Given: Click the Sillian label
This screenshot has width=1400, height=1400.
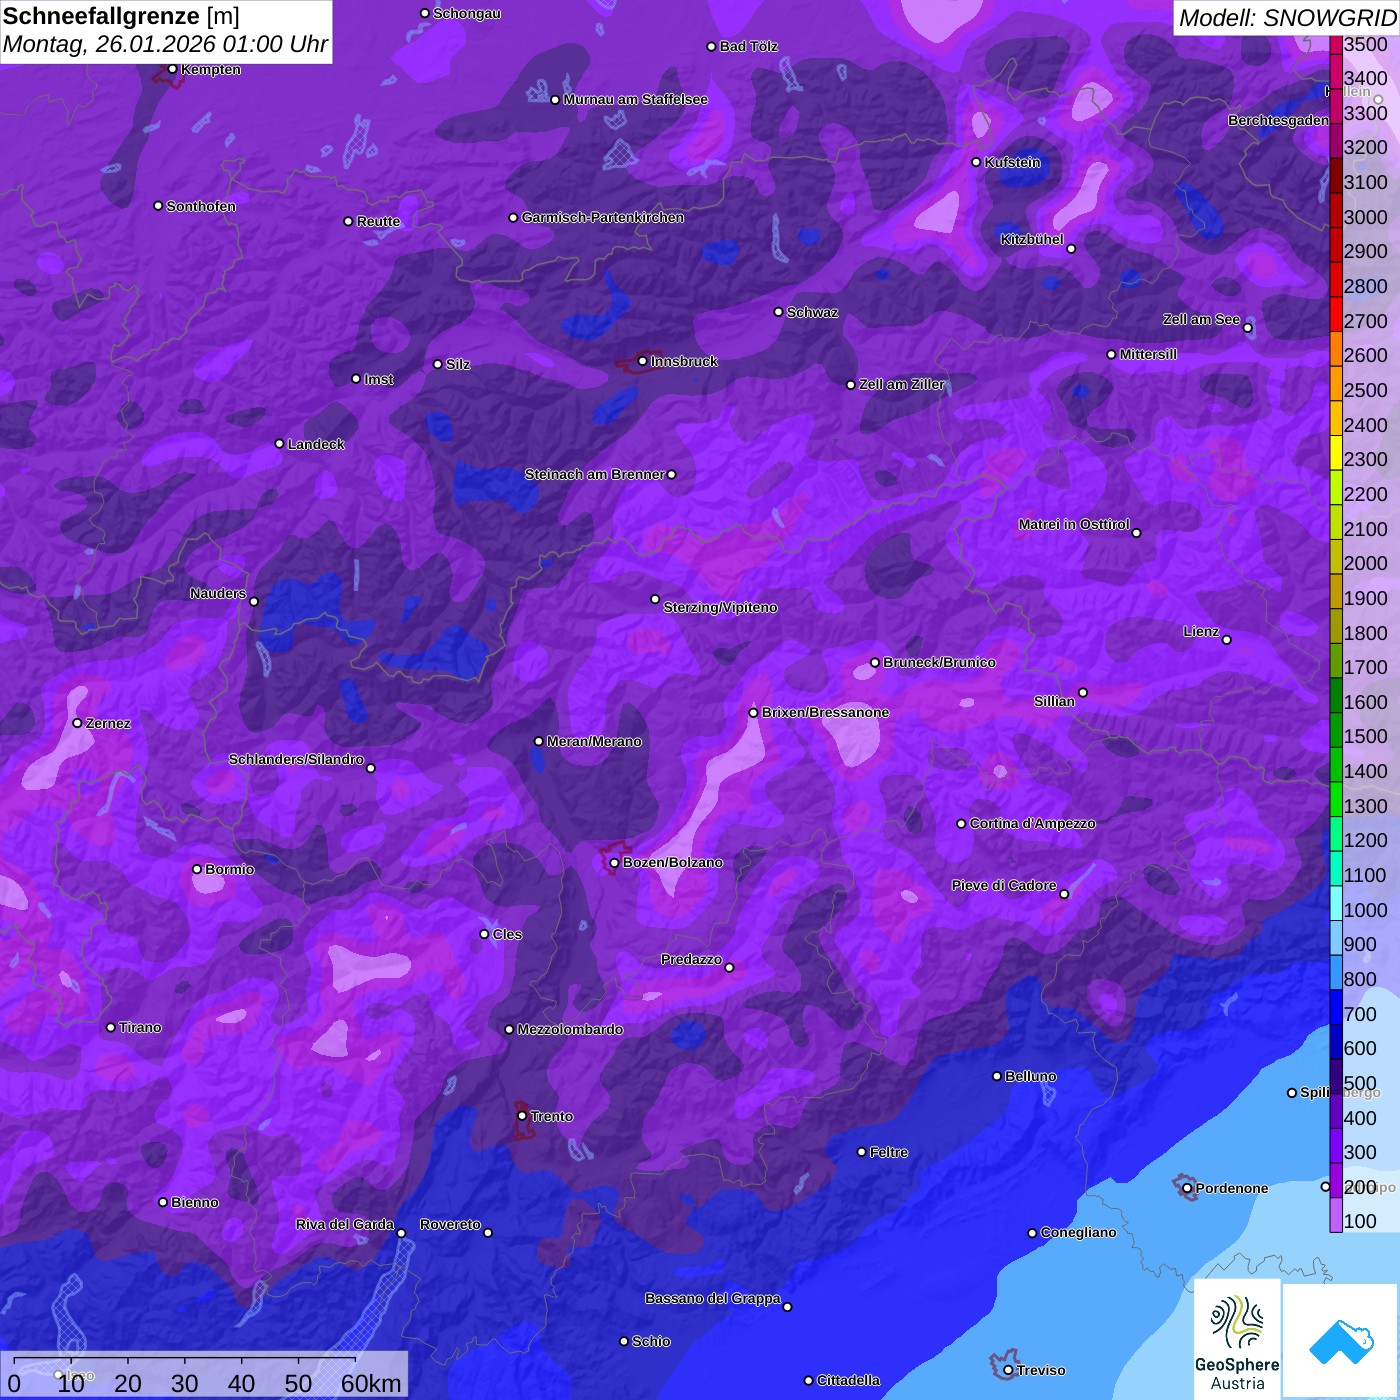Looking at the screenshot, I should 1054,701.
